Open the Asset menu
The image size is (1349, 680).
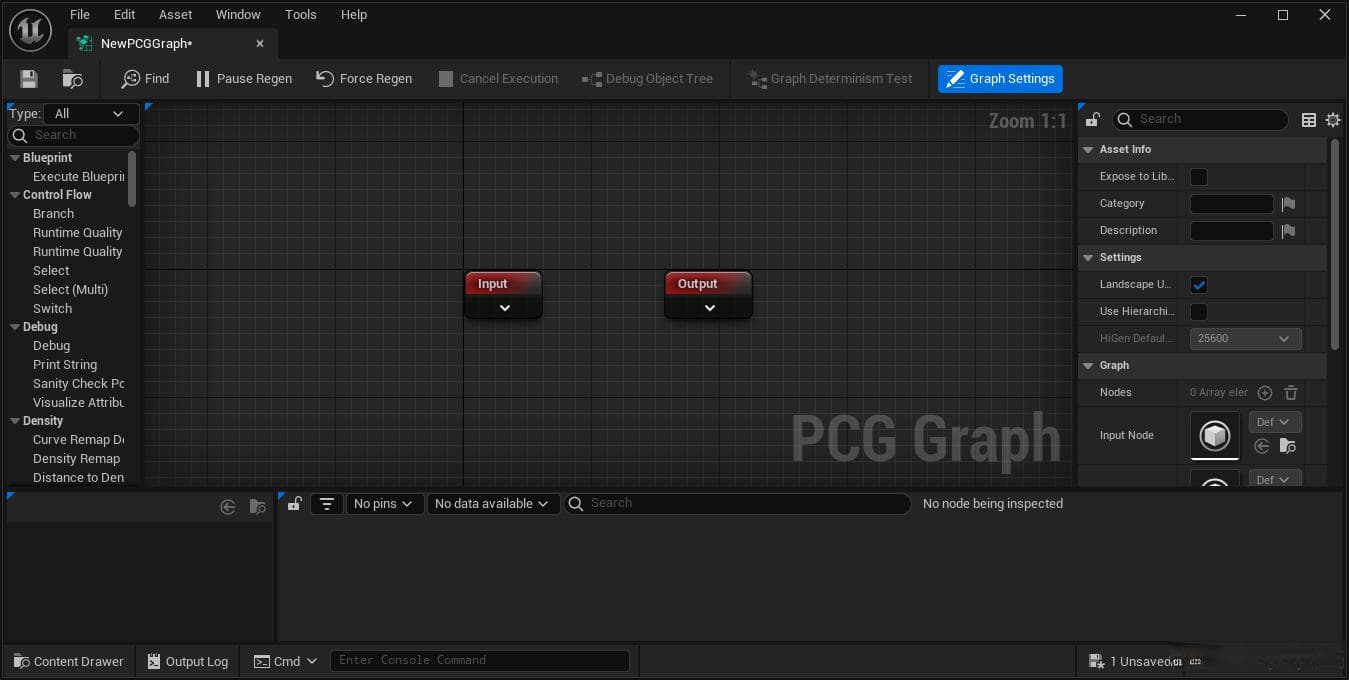[175, 14]
